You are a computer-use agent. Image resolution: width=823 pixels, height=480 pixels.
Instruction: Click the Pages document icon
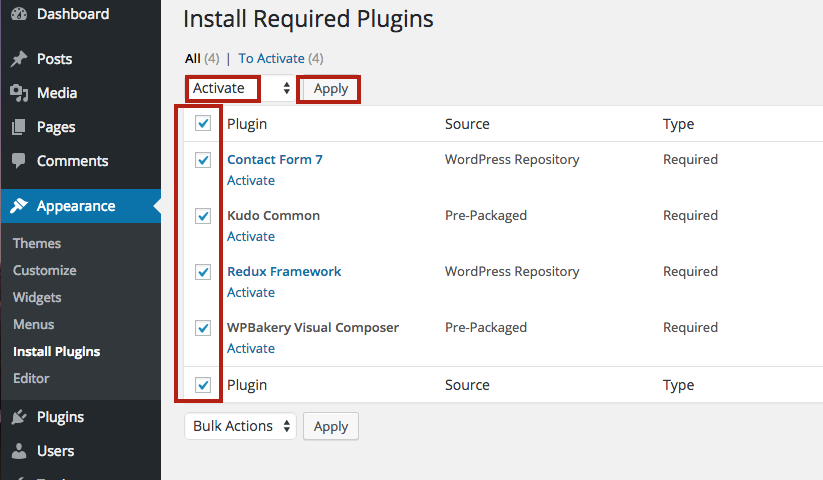pyautogui.click(x=19, y=127)
